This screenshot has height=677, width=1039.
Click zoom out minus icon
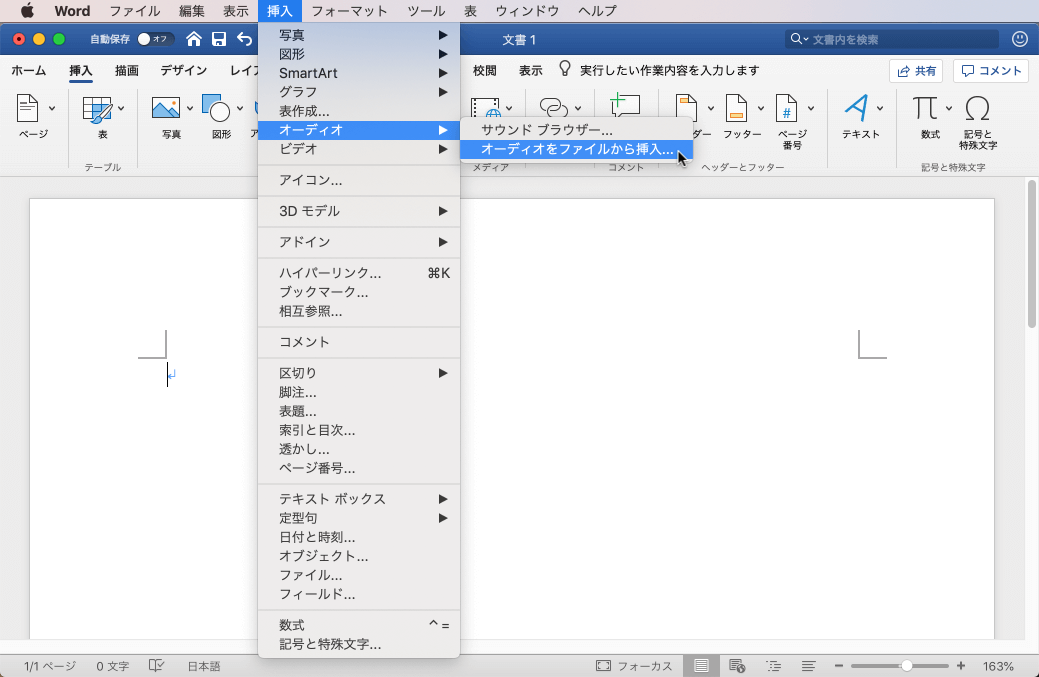[839, 666]
